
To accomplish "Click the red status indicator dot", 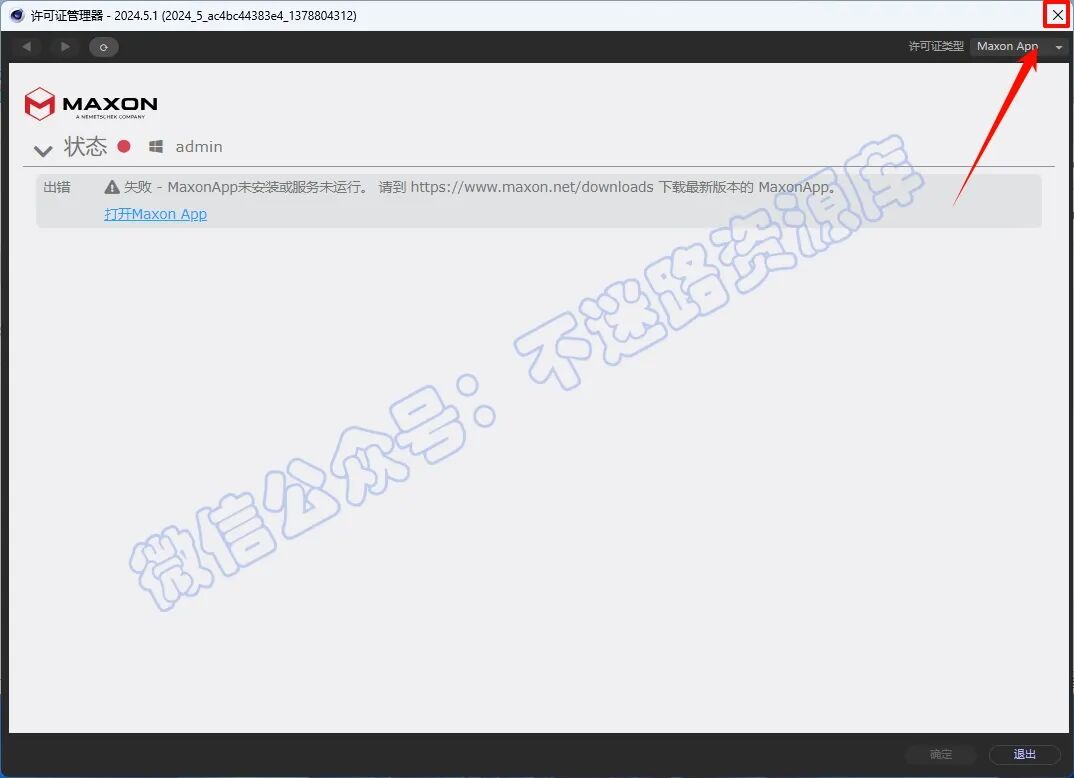I will pos(124,146).
